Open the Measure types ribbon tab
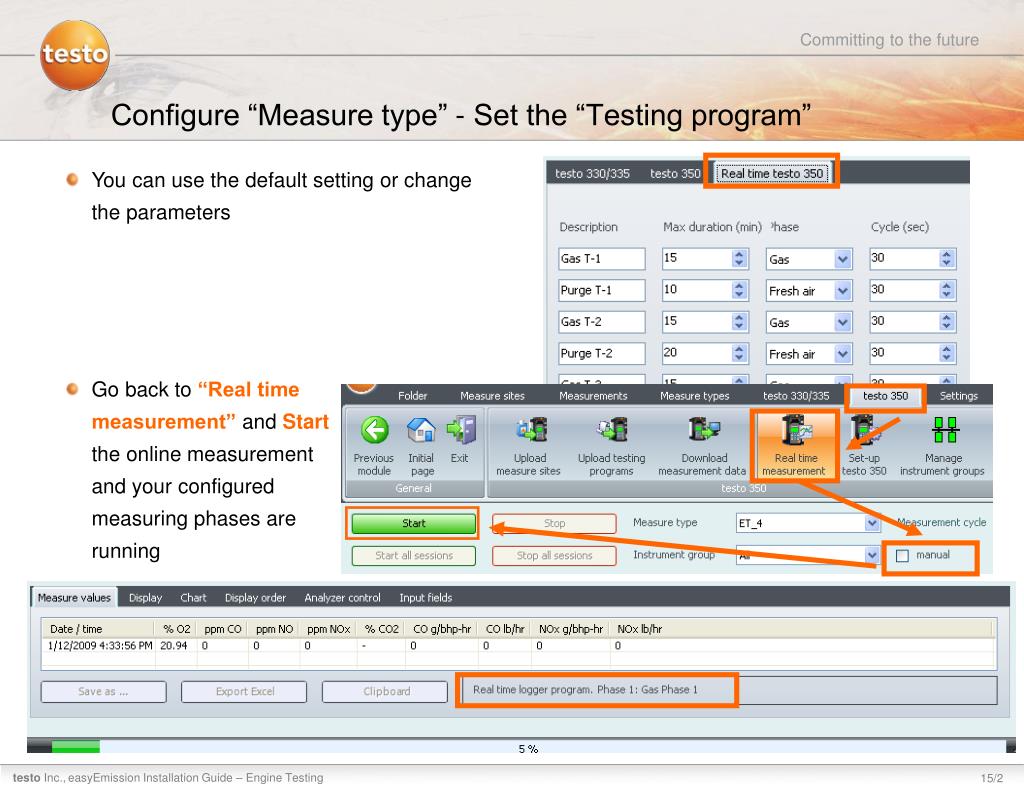Screen dimensions: 1024x791 [695, 396]
